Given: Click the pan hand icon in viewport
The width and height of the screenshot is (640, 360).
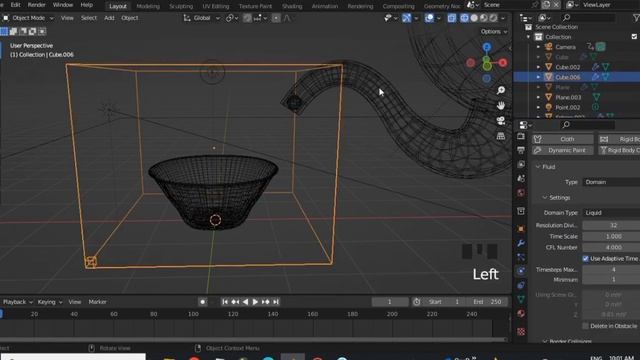Looking at the screenshot, I should 501,106.
